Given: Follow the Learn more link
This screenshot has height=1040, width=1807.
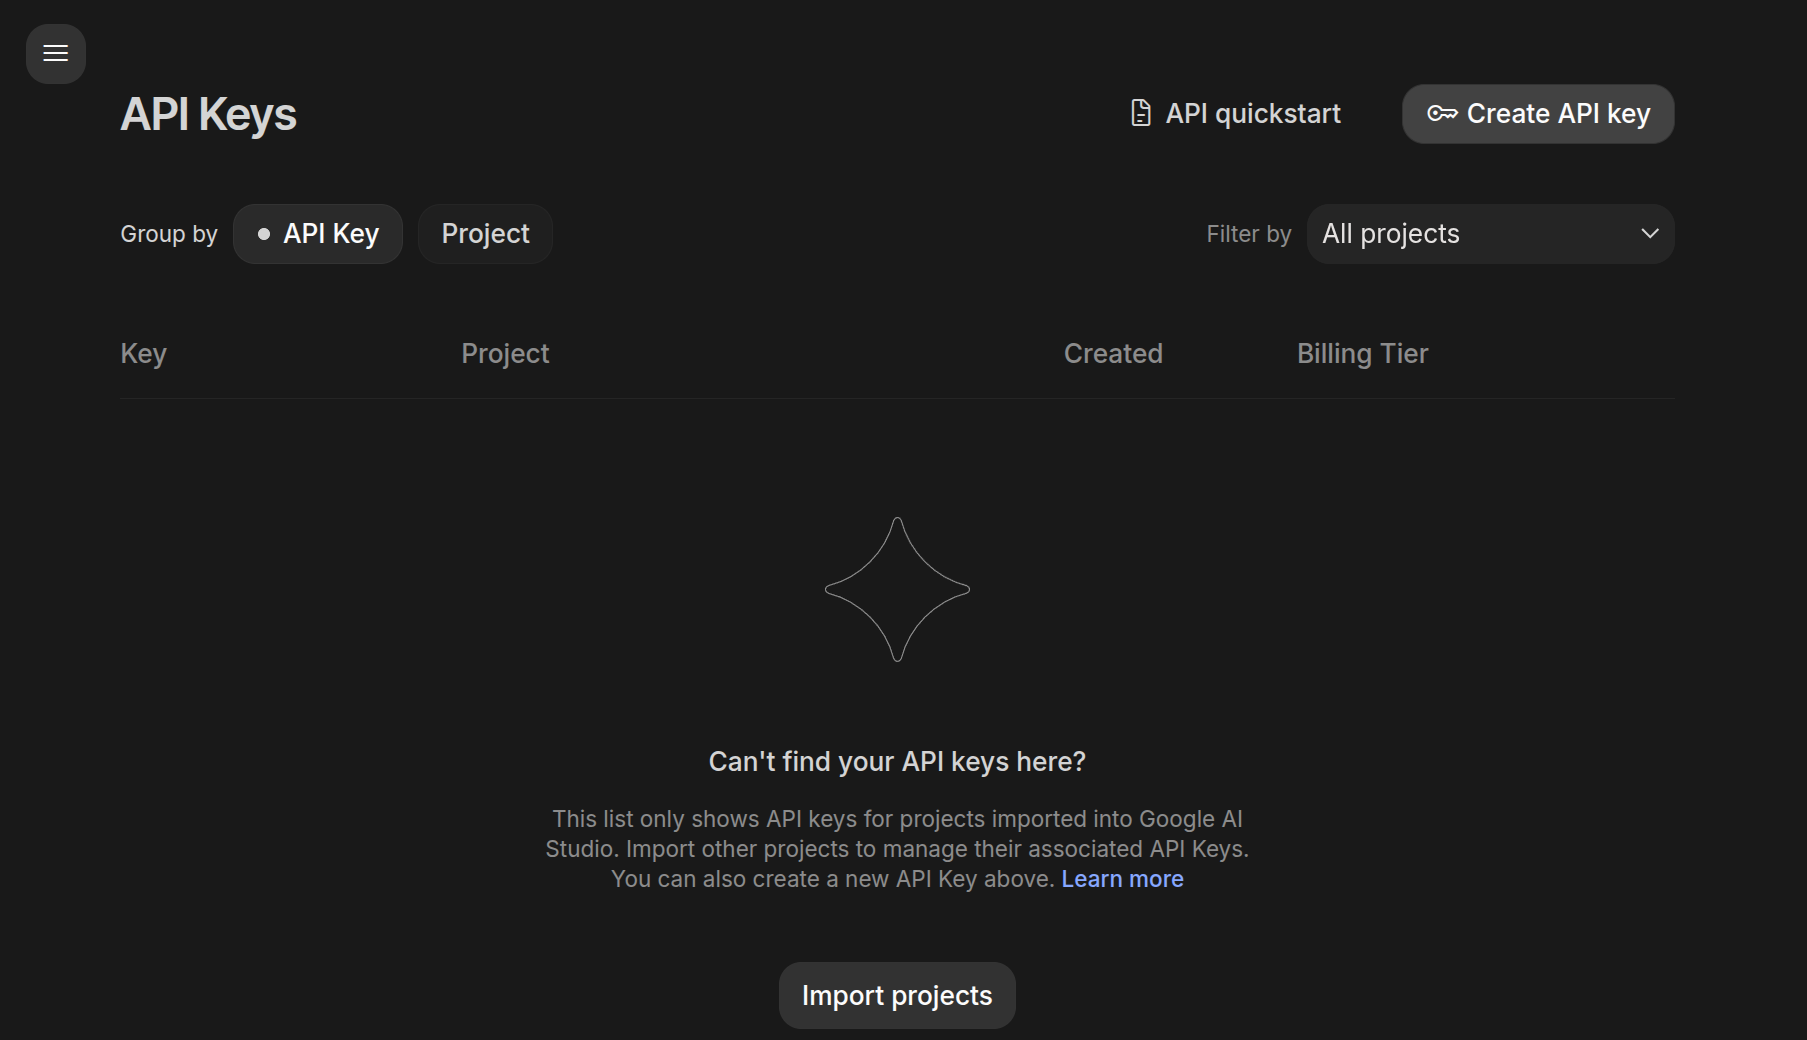Looking at the screenshot, I should [1122, 879].
